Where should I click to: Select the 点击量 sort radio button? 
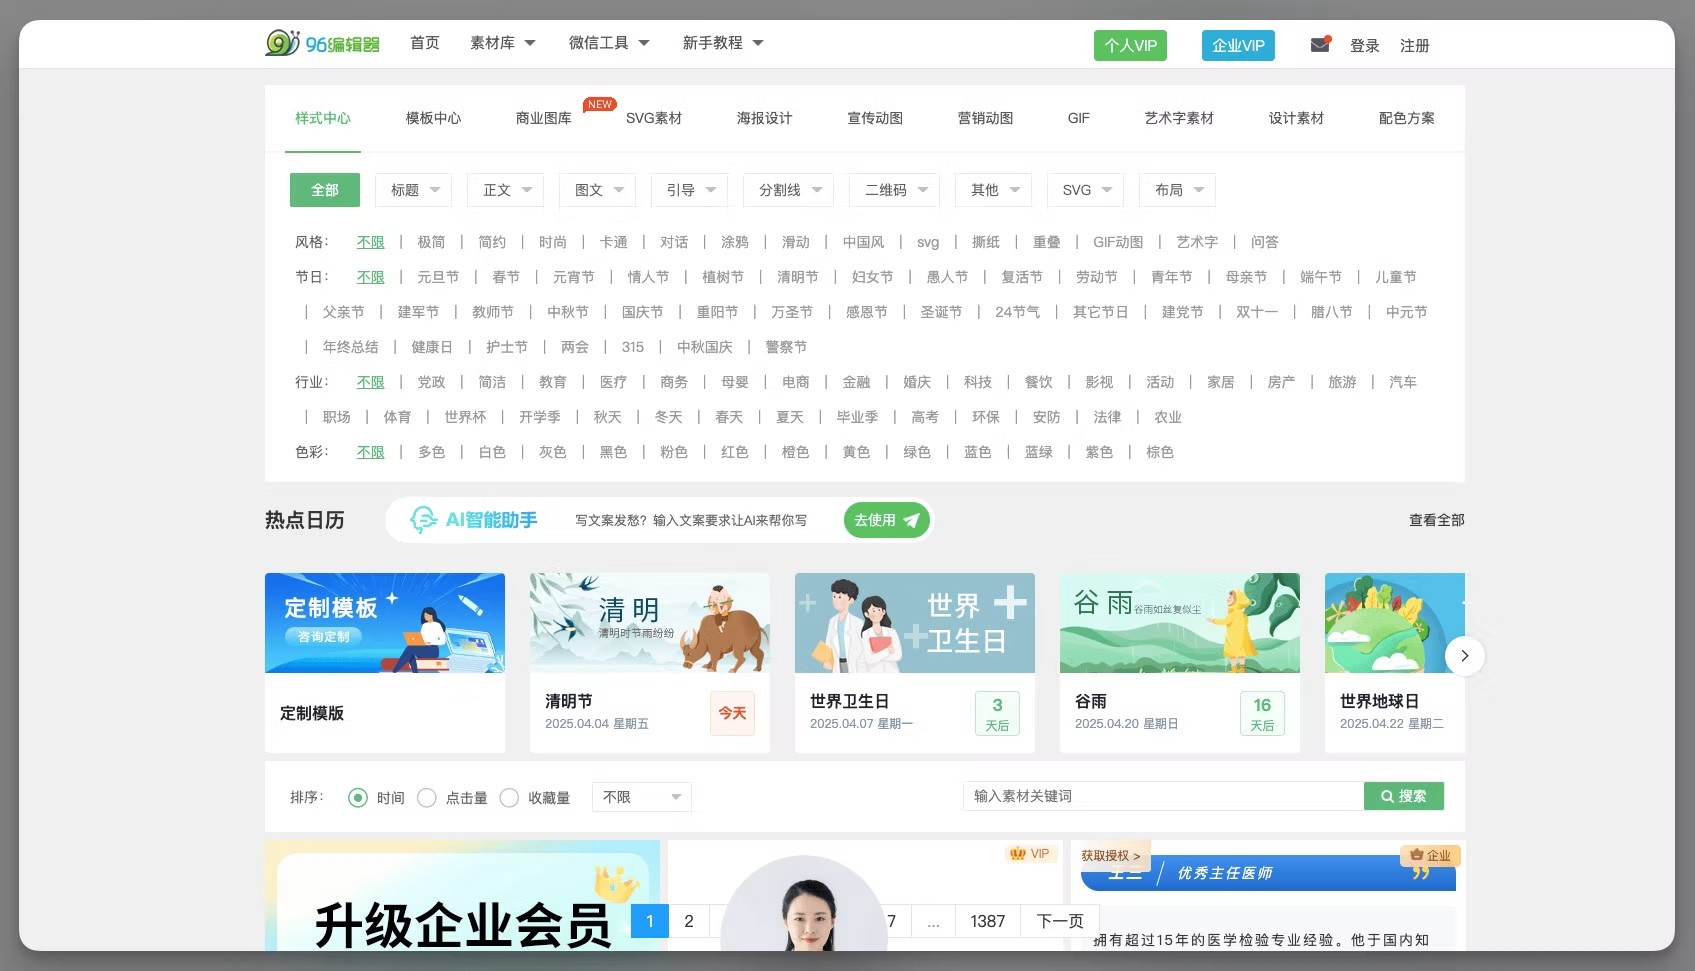(426, 797)
